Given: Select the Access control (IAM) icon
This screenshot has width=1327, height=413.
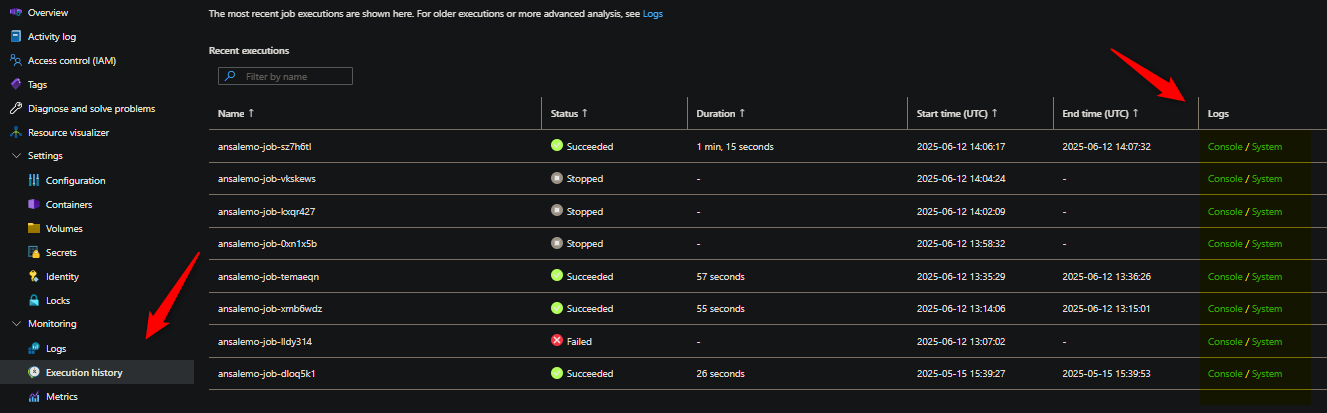Looking at the screenshot, I should 15,61.
